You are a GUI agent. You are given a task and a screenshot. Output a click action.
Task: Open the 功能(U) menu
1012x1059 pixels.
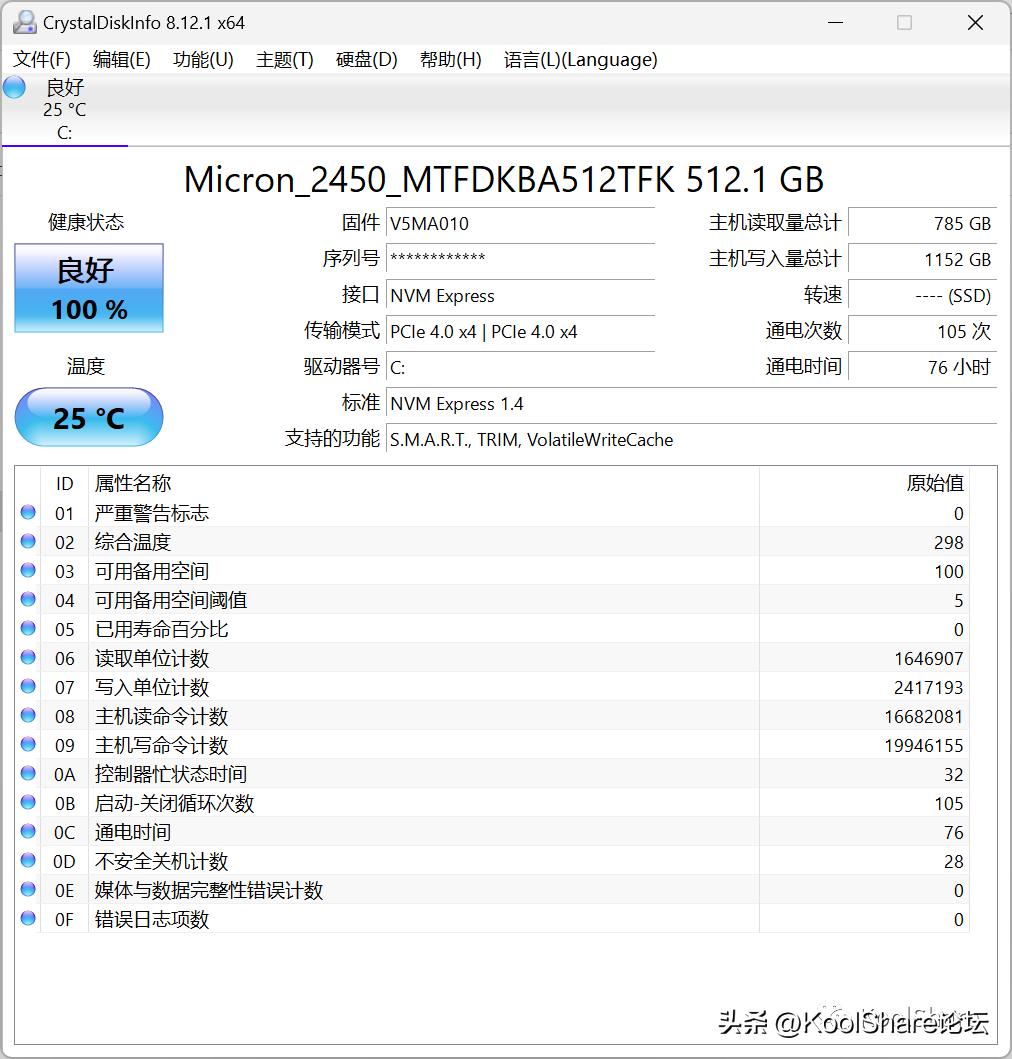(203, 60)
